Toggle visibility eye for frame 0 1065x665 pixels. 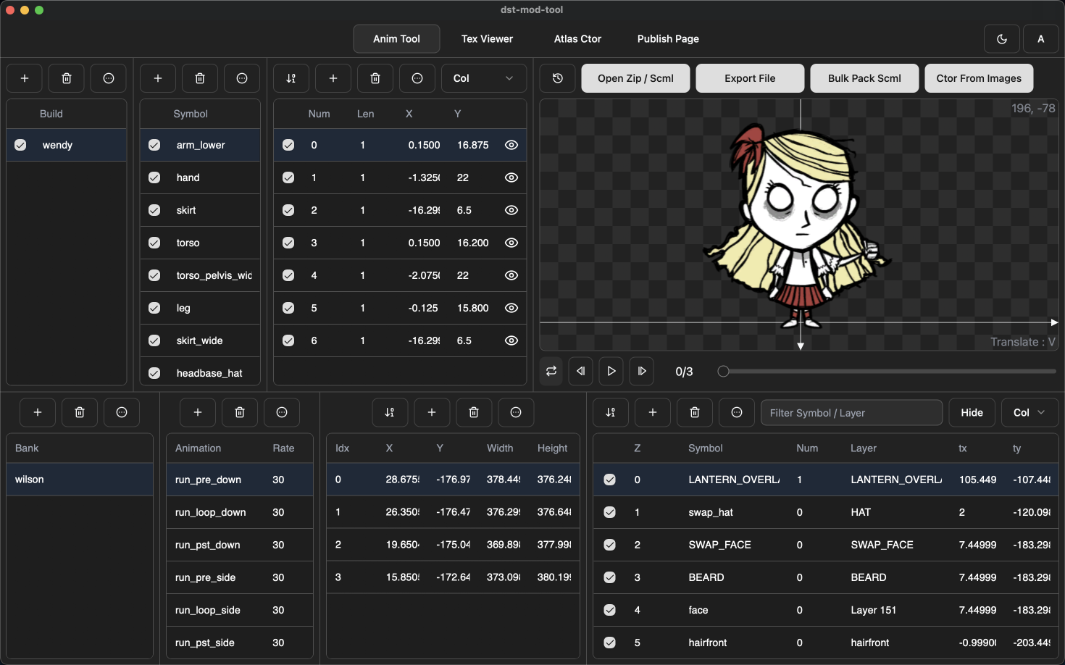point(511,145)
